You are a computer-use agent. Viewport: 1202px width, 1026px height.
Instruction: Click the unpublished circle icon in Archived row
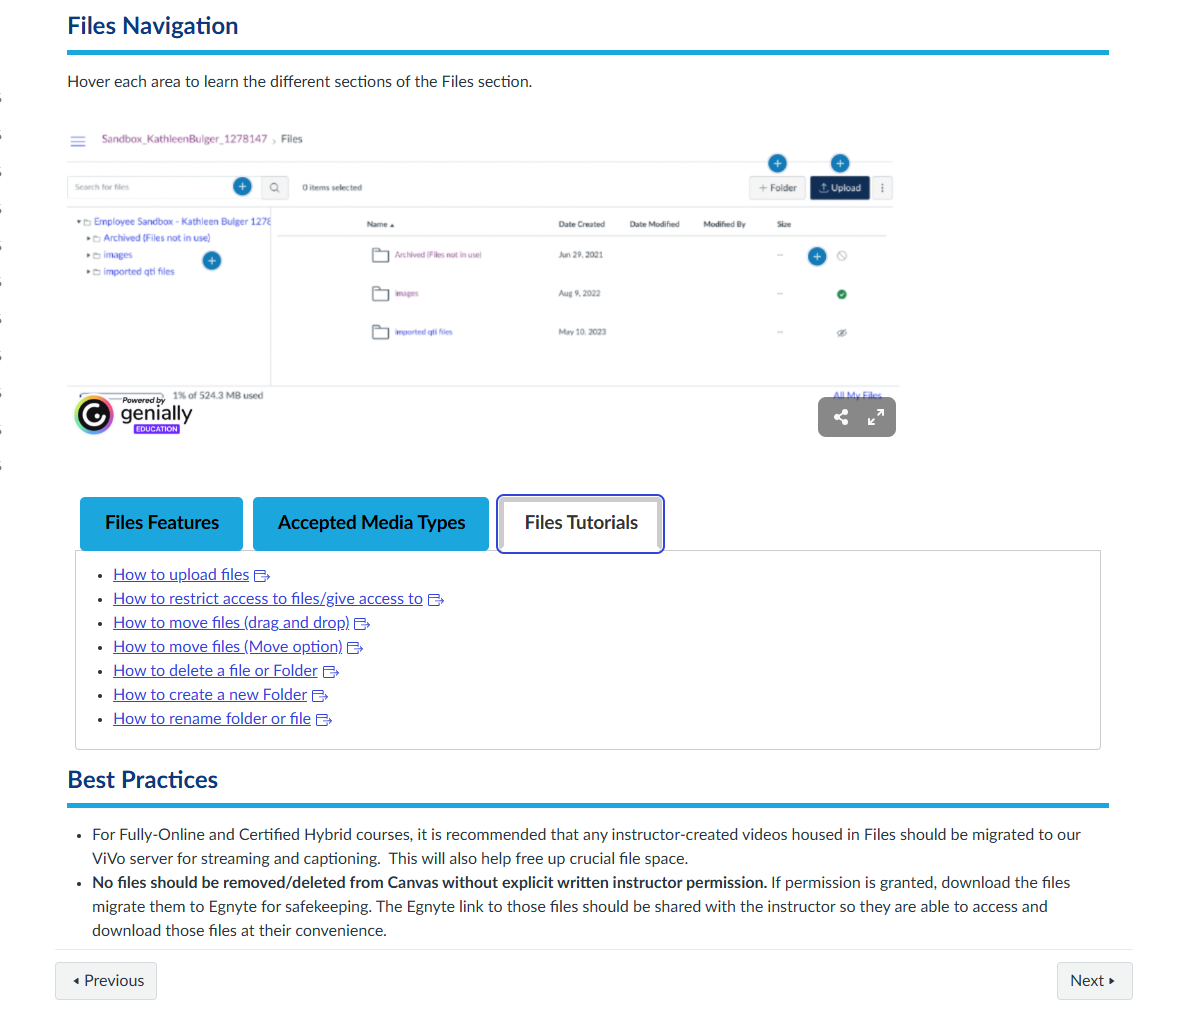coord(842,256)
